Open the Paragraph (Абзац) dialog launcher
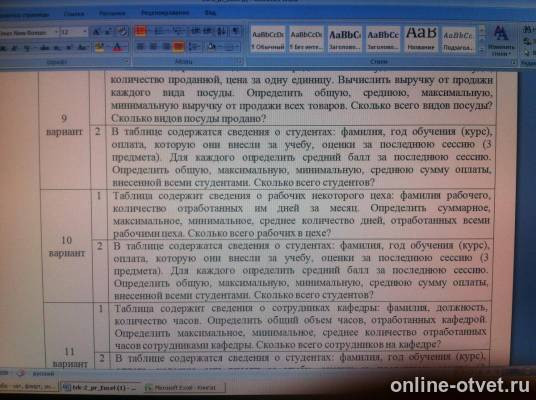Screen dimensions: 536x400 241,62
